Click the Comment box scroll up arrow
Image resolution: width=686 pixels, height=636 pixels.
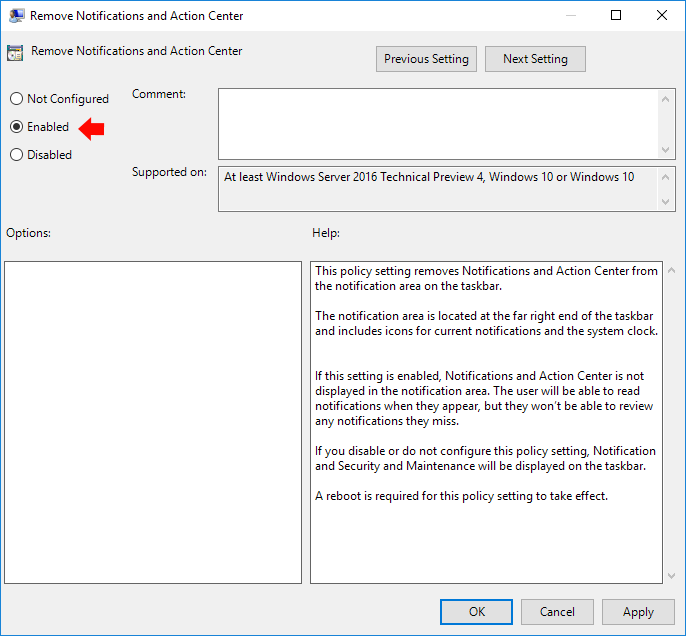[665, 99]
